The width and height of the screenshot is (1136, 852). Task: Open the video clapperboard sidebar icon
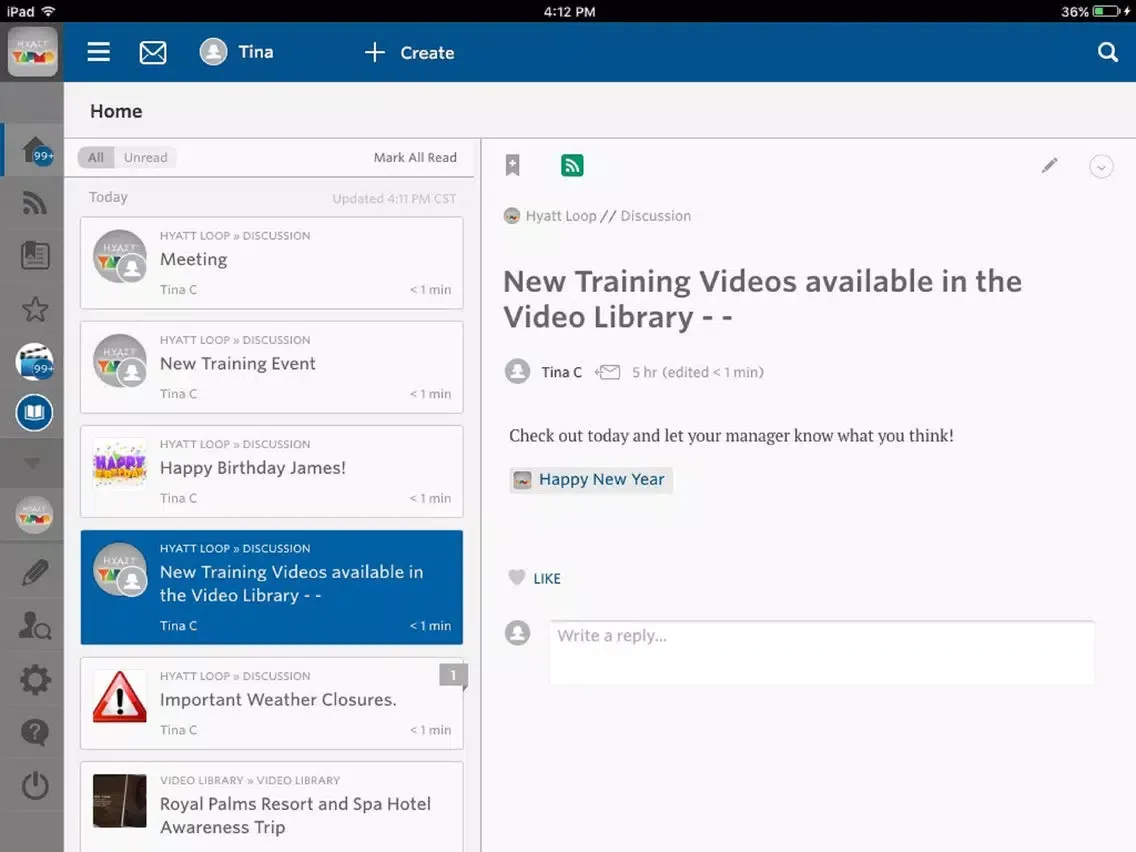coord(35,361)
